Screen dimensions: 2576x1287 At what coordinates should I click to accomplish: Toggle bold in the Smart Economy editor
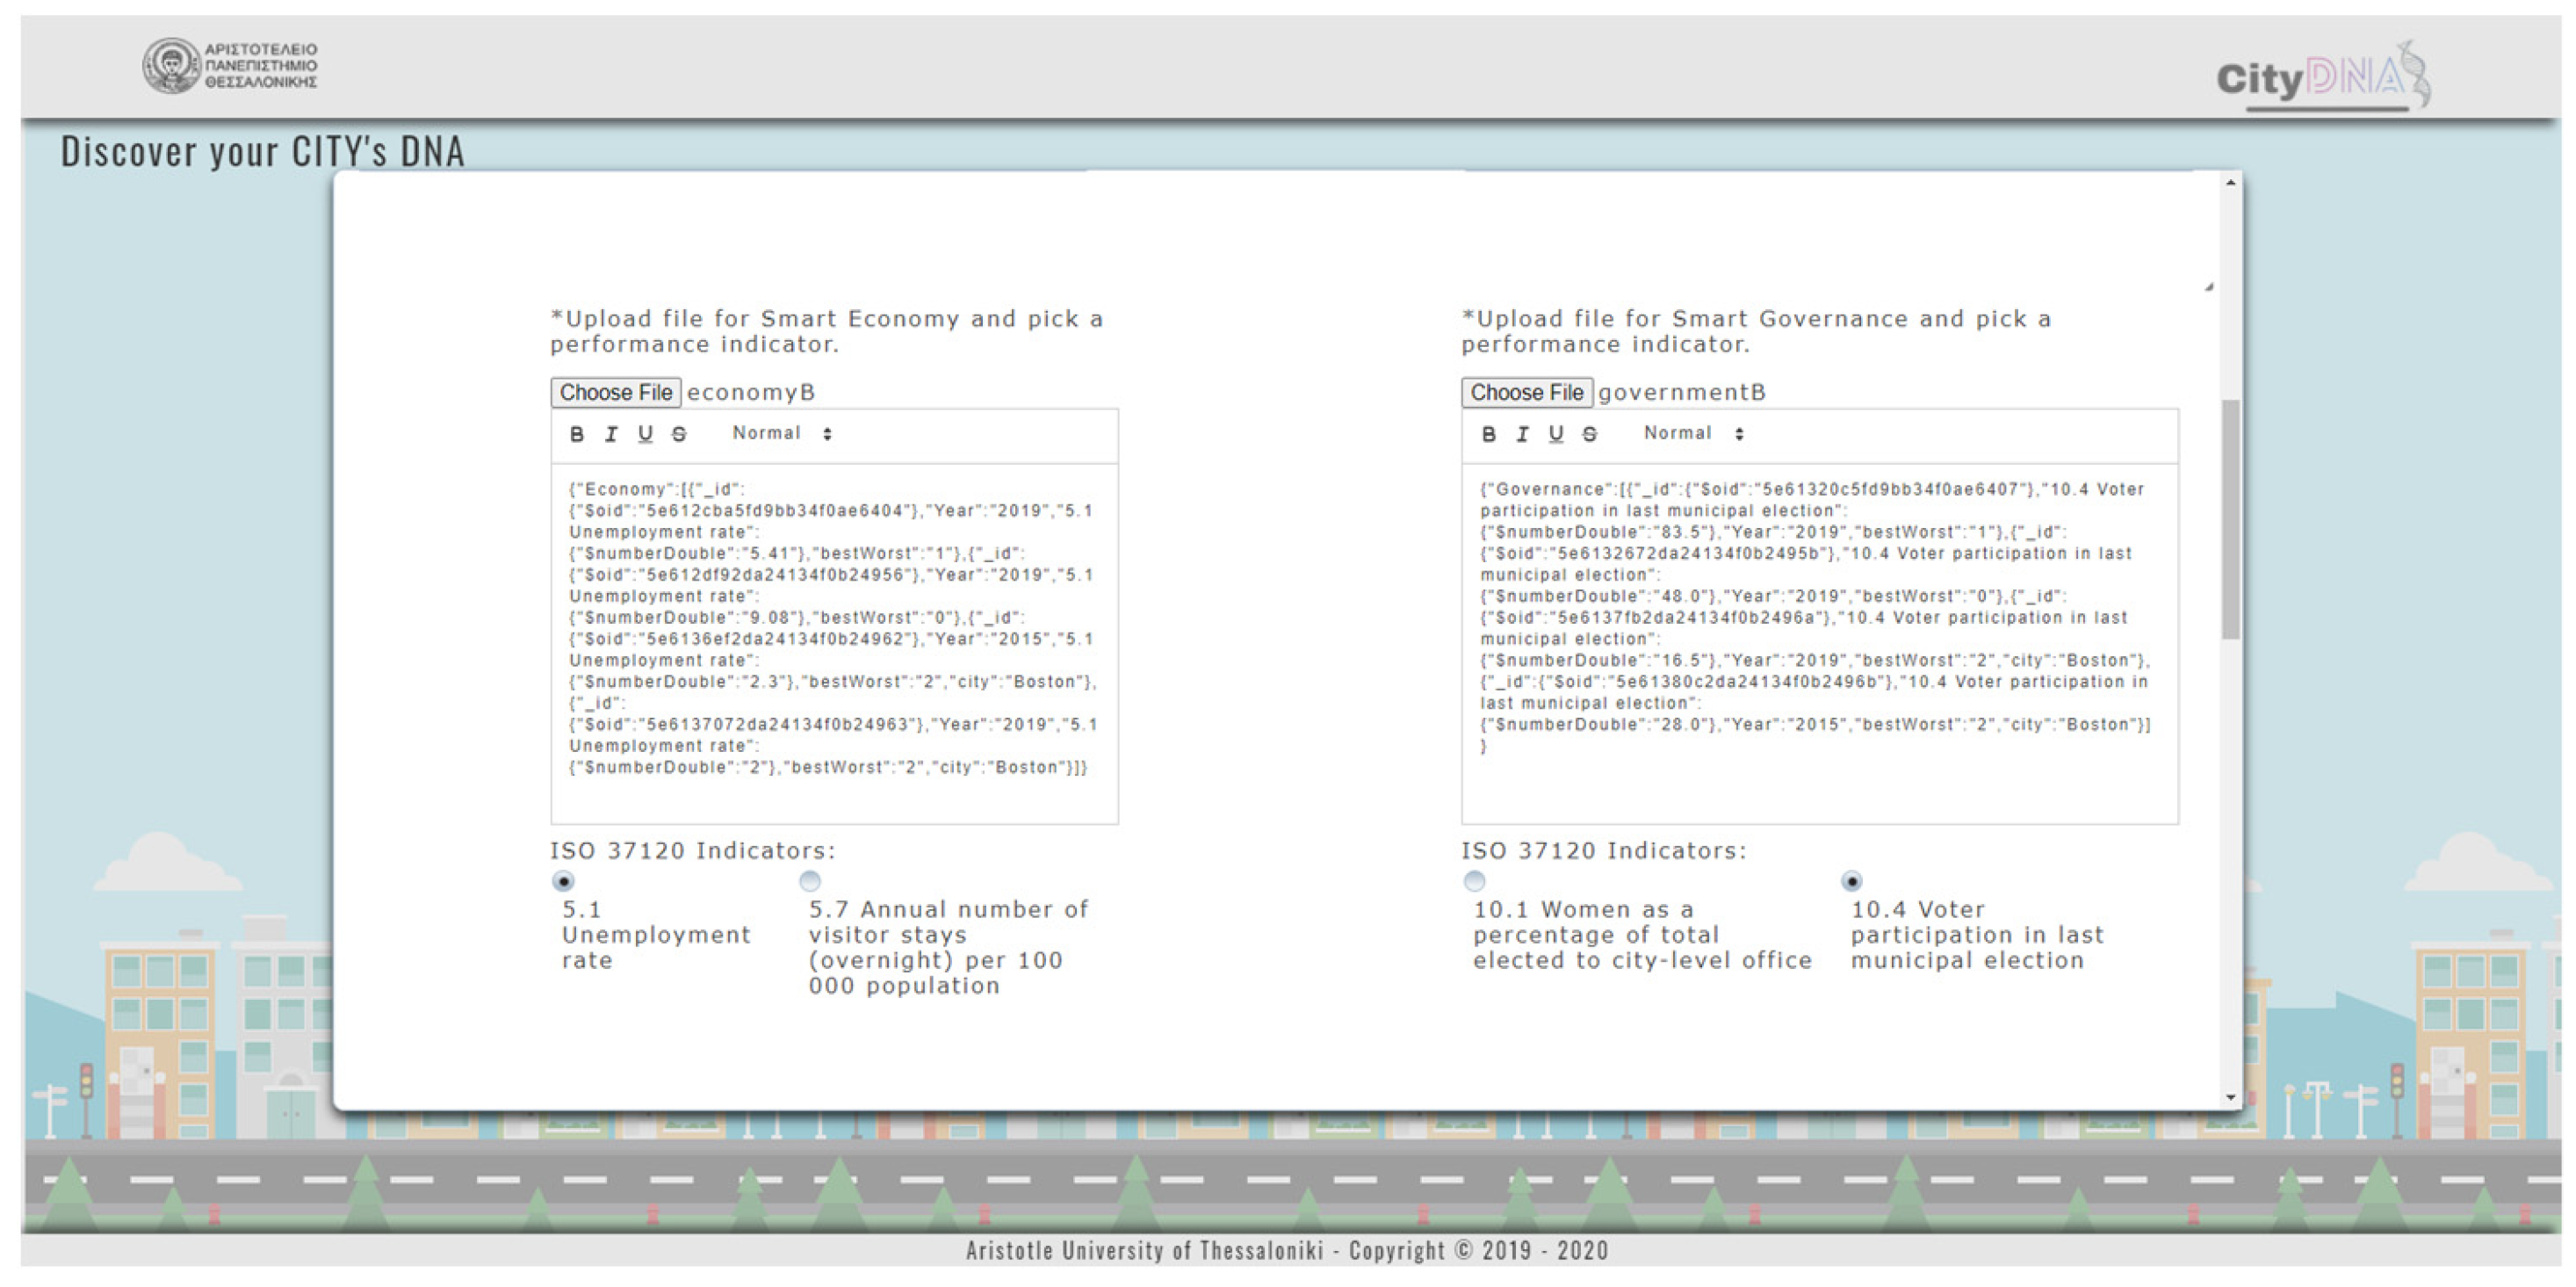point(577,434)
